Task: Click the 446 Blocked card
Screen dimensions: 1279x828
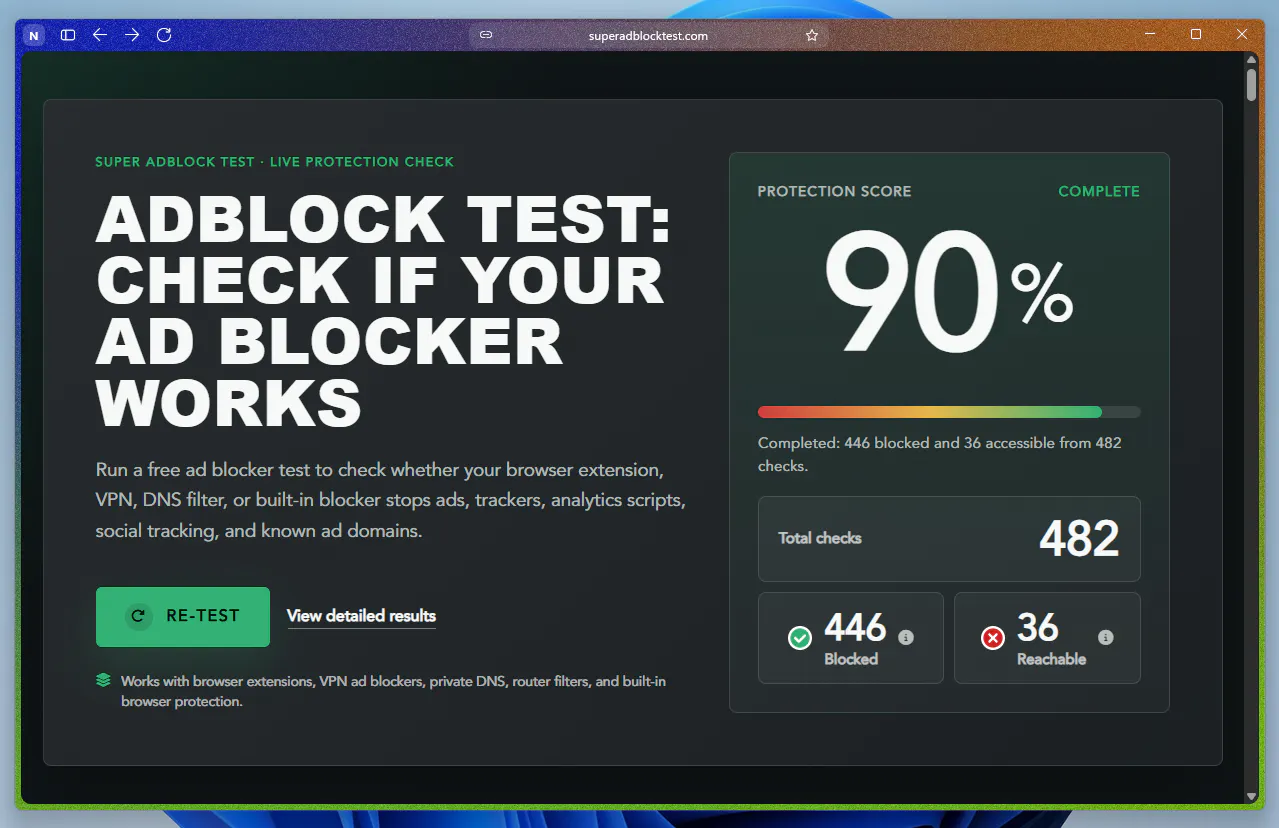Action: [851, 638]
